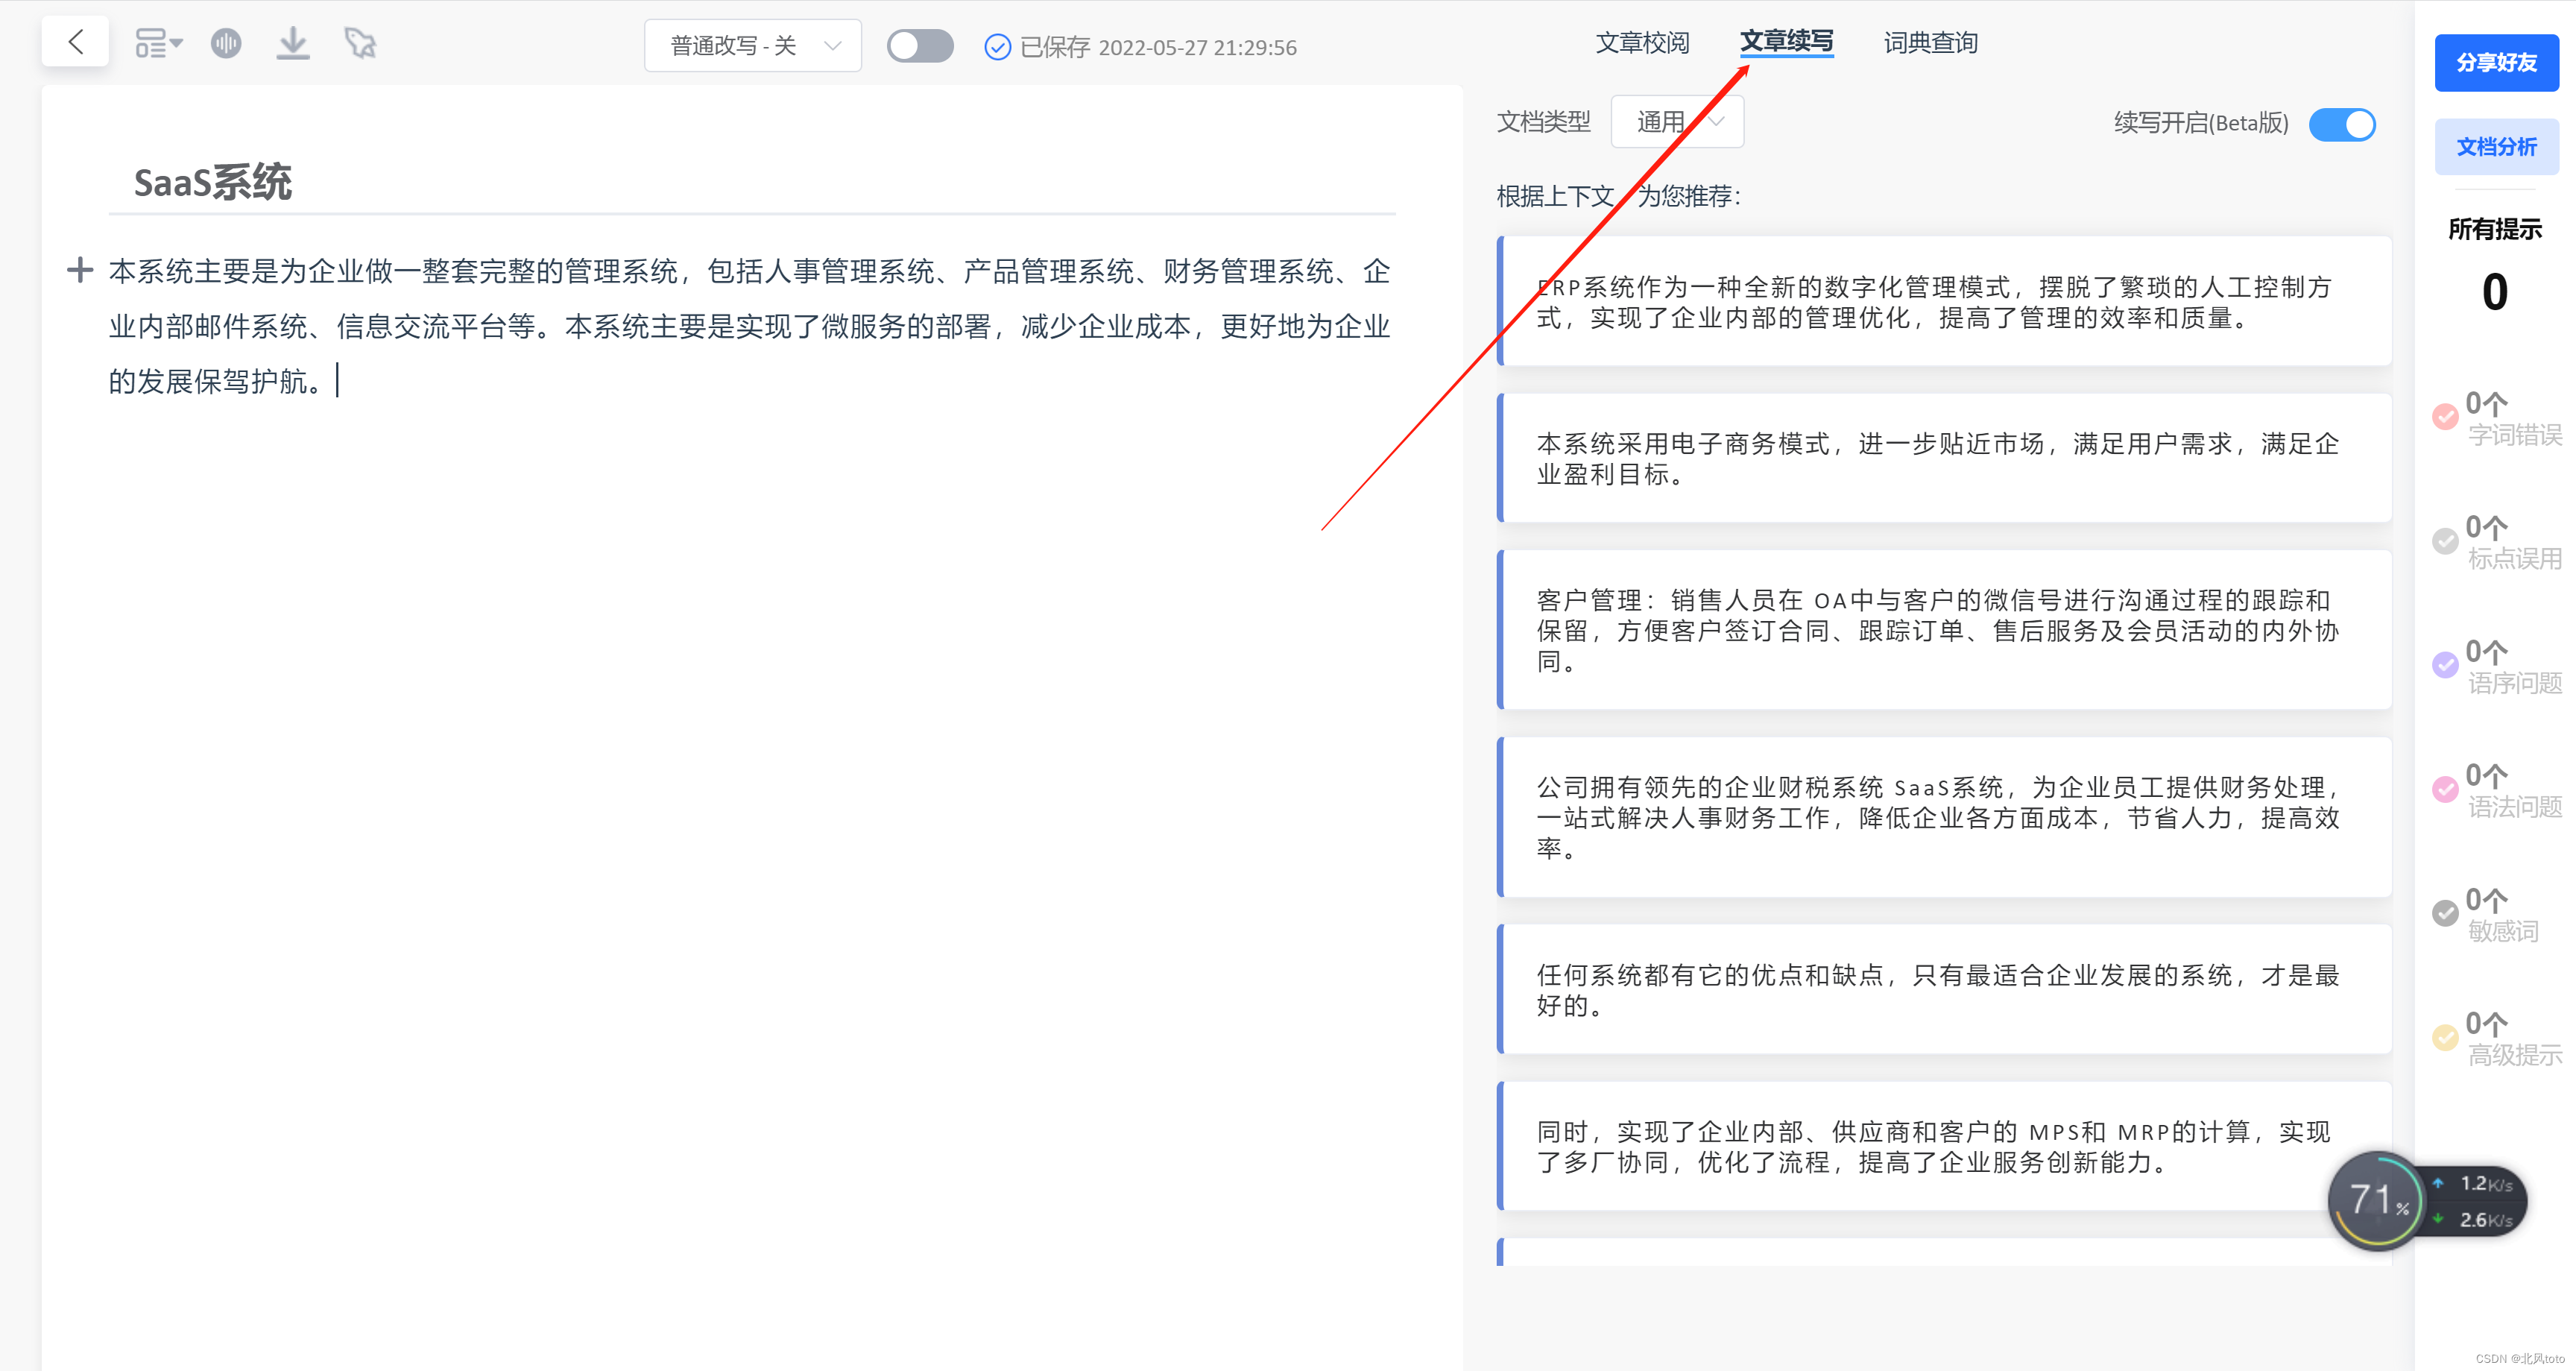This screenshot has width=2576, height=1371.
Task: Click the back arrow button
Action: click(75, 42)
